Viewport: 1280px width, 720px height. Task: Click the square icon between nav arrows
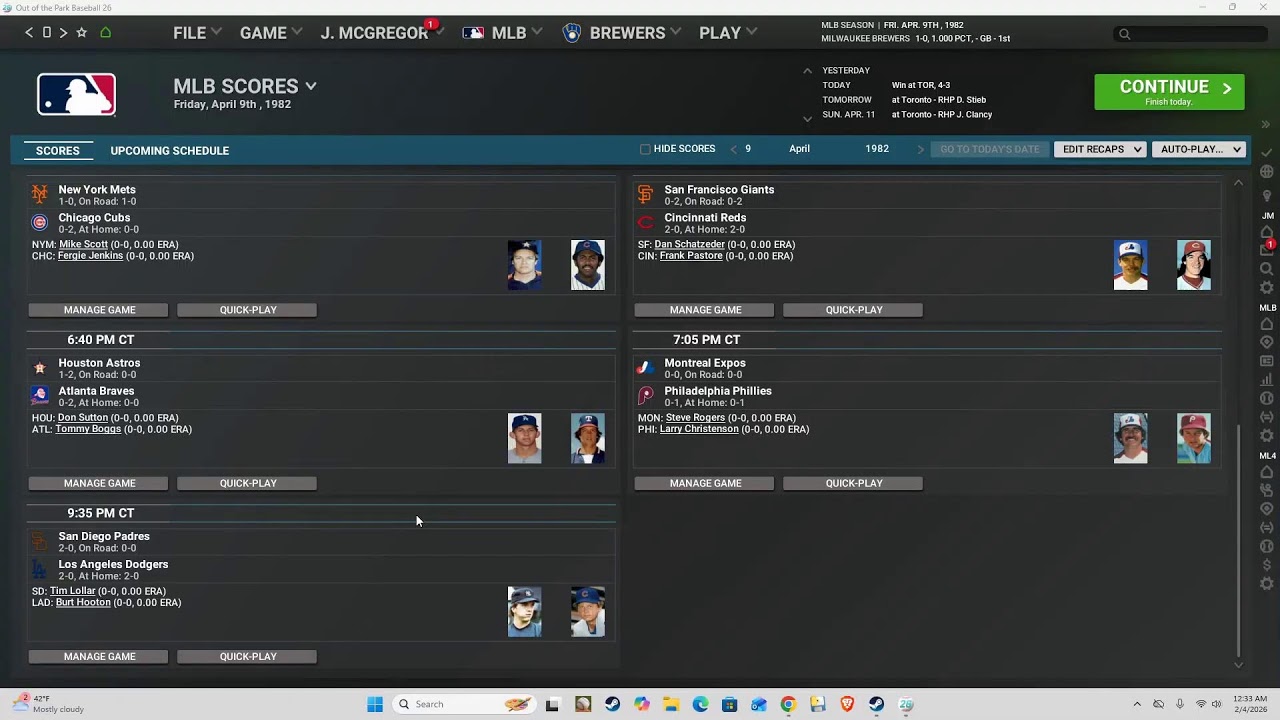(46, 33)
